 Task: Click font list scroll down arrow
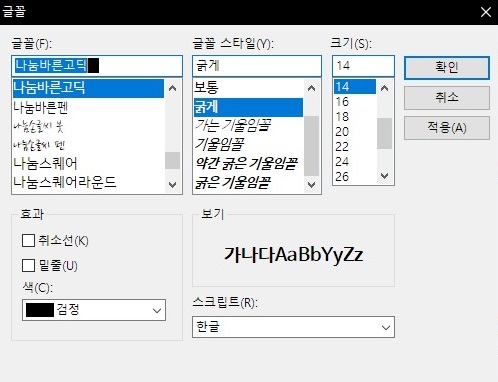tap(172, 184)
